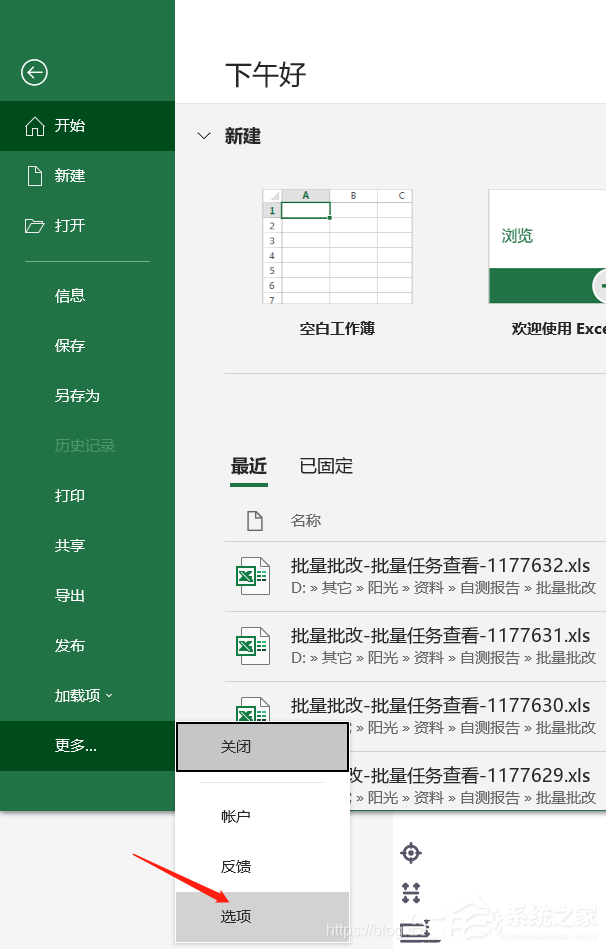606x949 pixels.
Task: Click 另存为 in the sidebar
Action: pos(77,396)
